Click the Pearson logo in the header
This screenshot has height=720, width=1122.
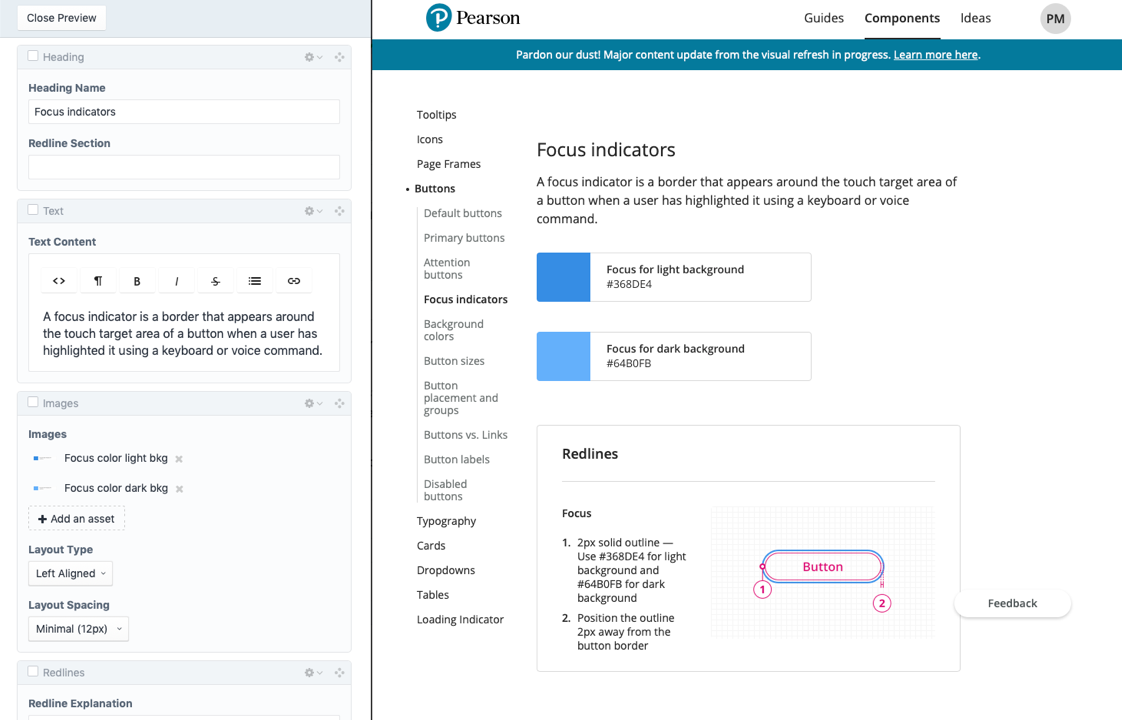pos(472,17)
